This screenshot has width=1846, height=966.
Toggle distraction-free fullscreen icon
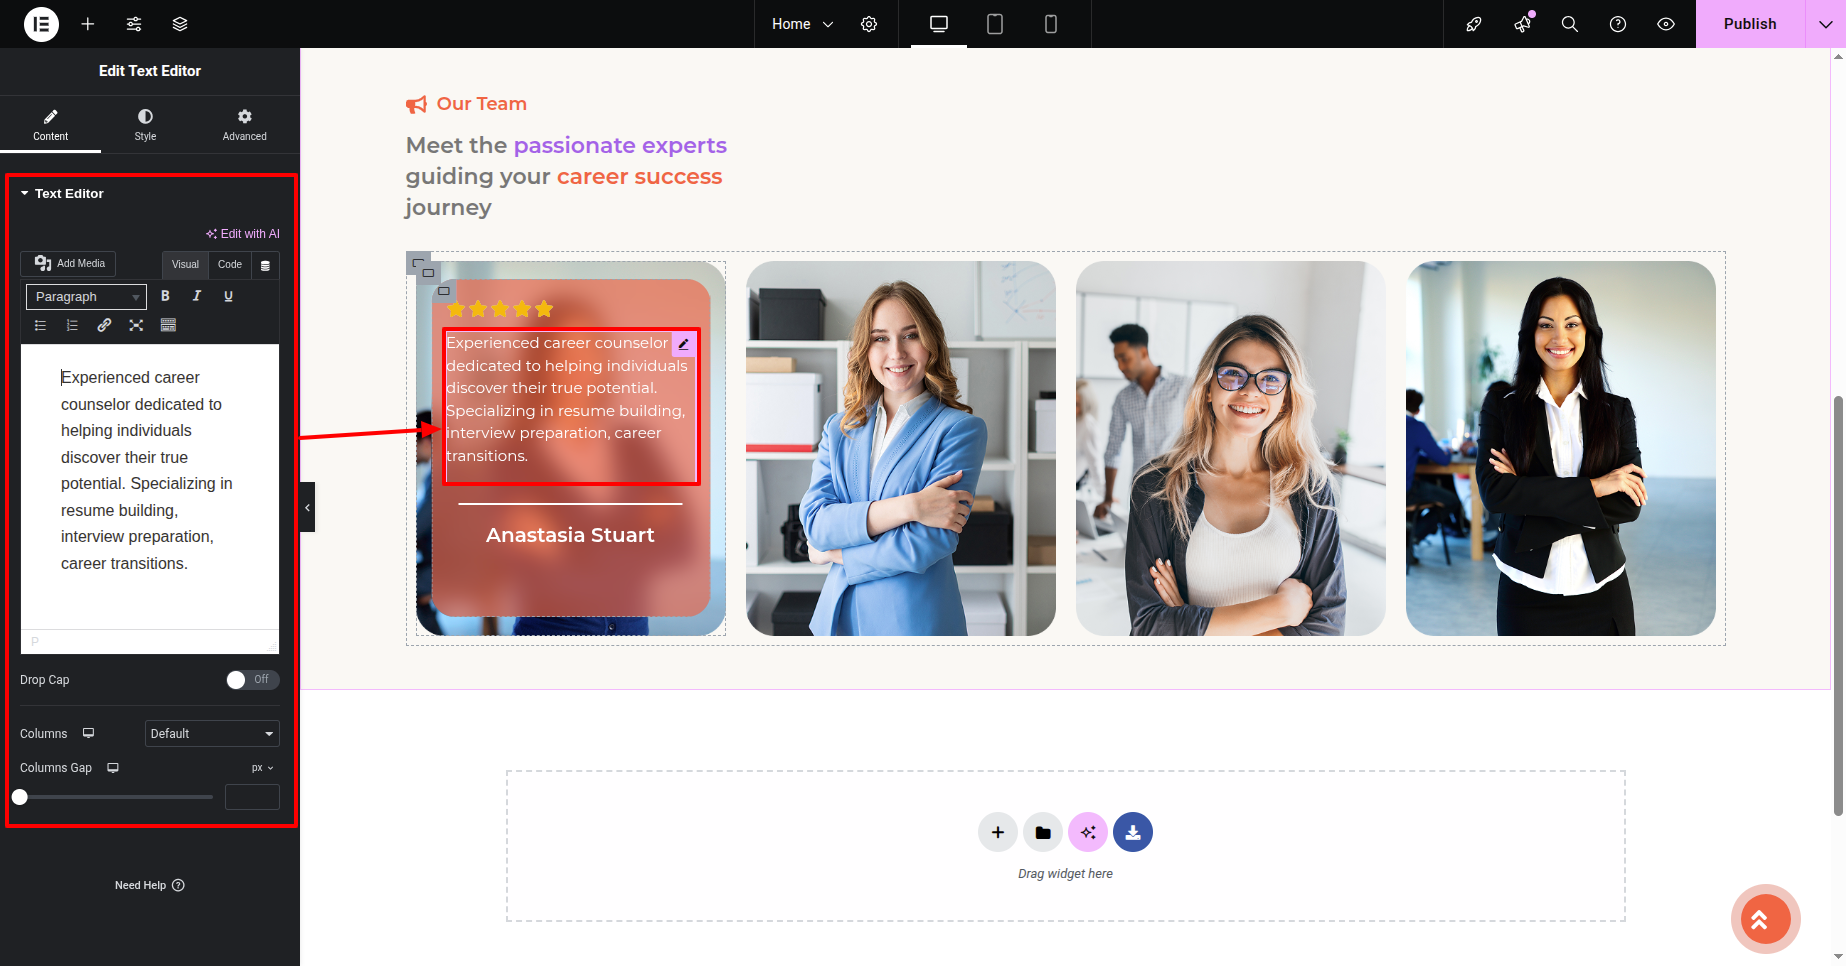[136, 325]
